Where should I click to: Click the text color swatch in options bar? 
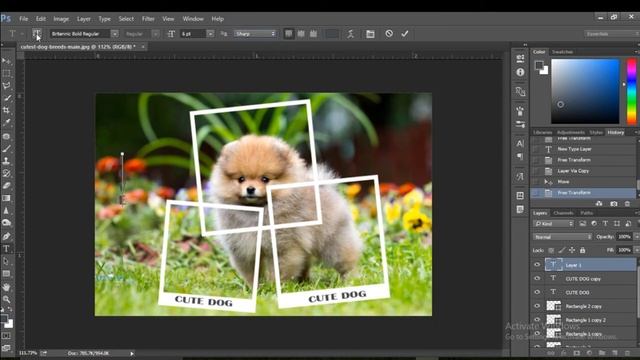click(332, 34)
